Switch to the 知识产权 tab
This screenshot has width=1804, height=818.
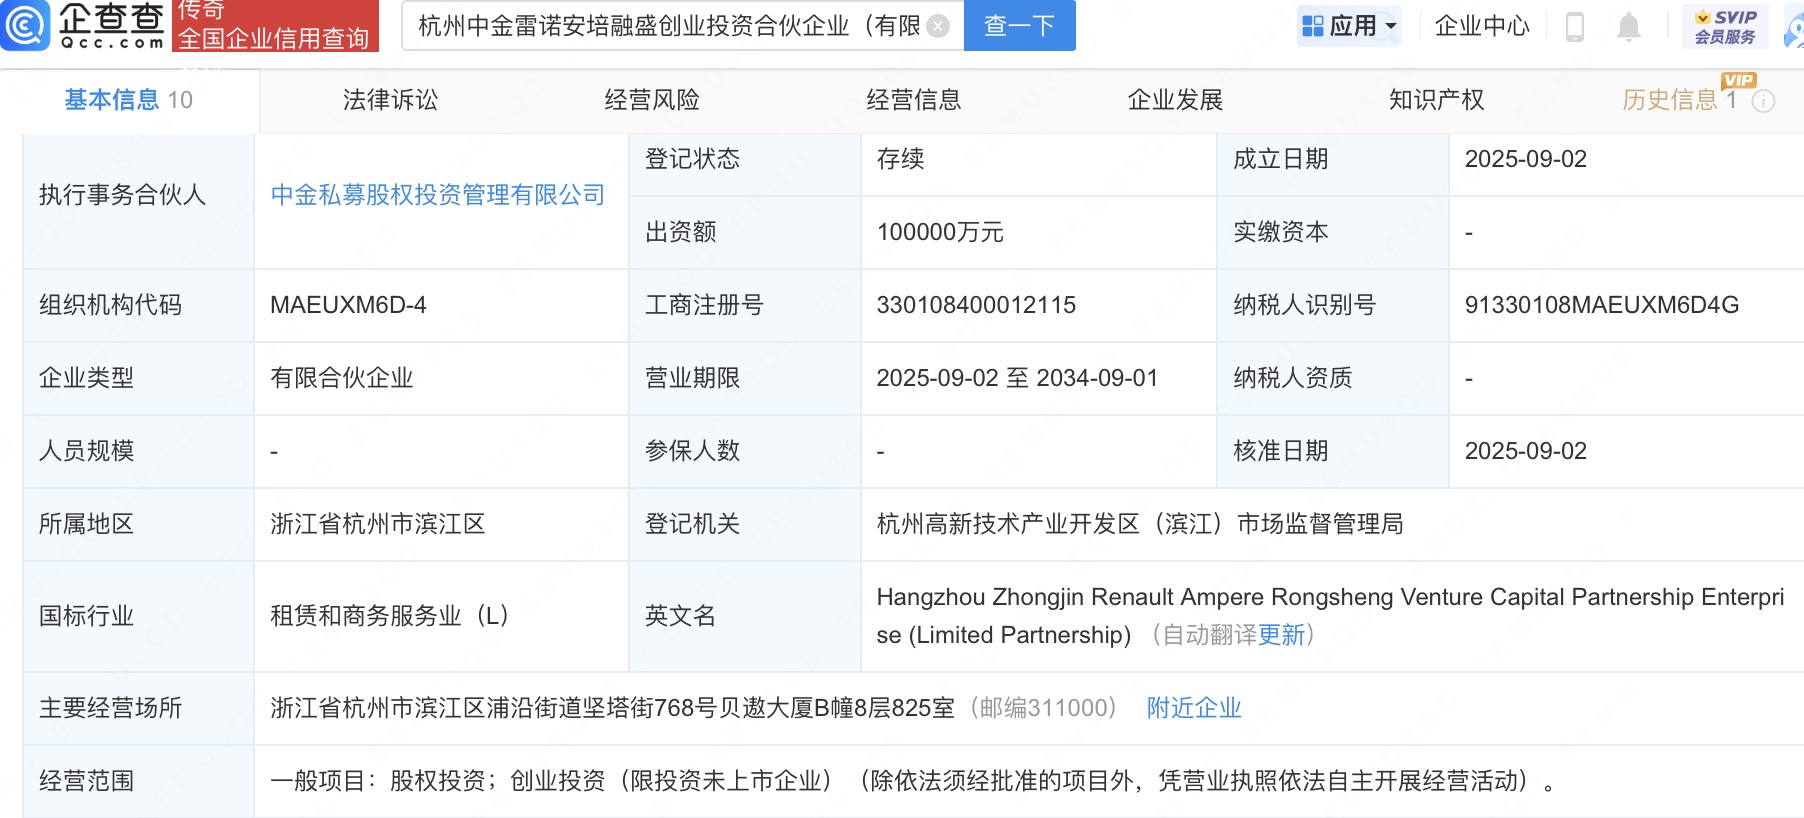1437,100
